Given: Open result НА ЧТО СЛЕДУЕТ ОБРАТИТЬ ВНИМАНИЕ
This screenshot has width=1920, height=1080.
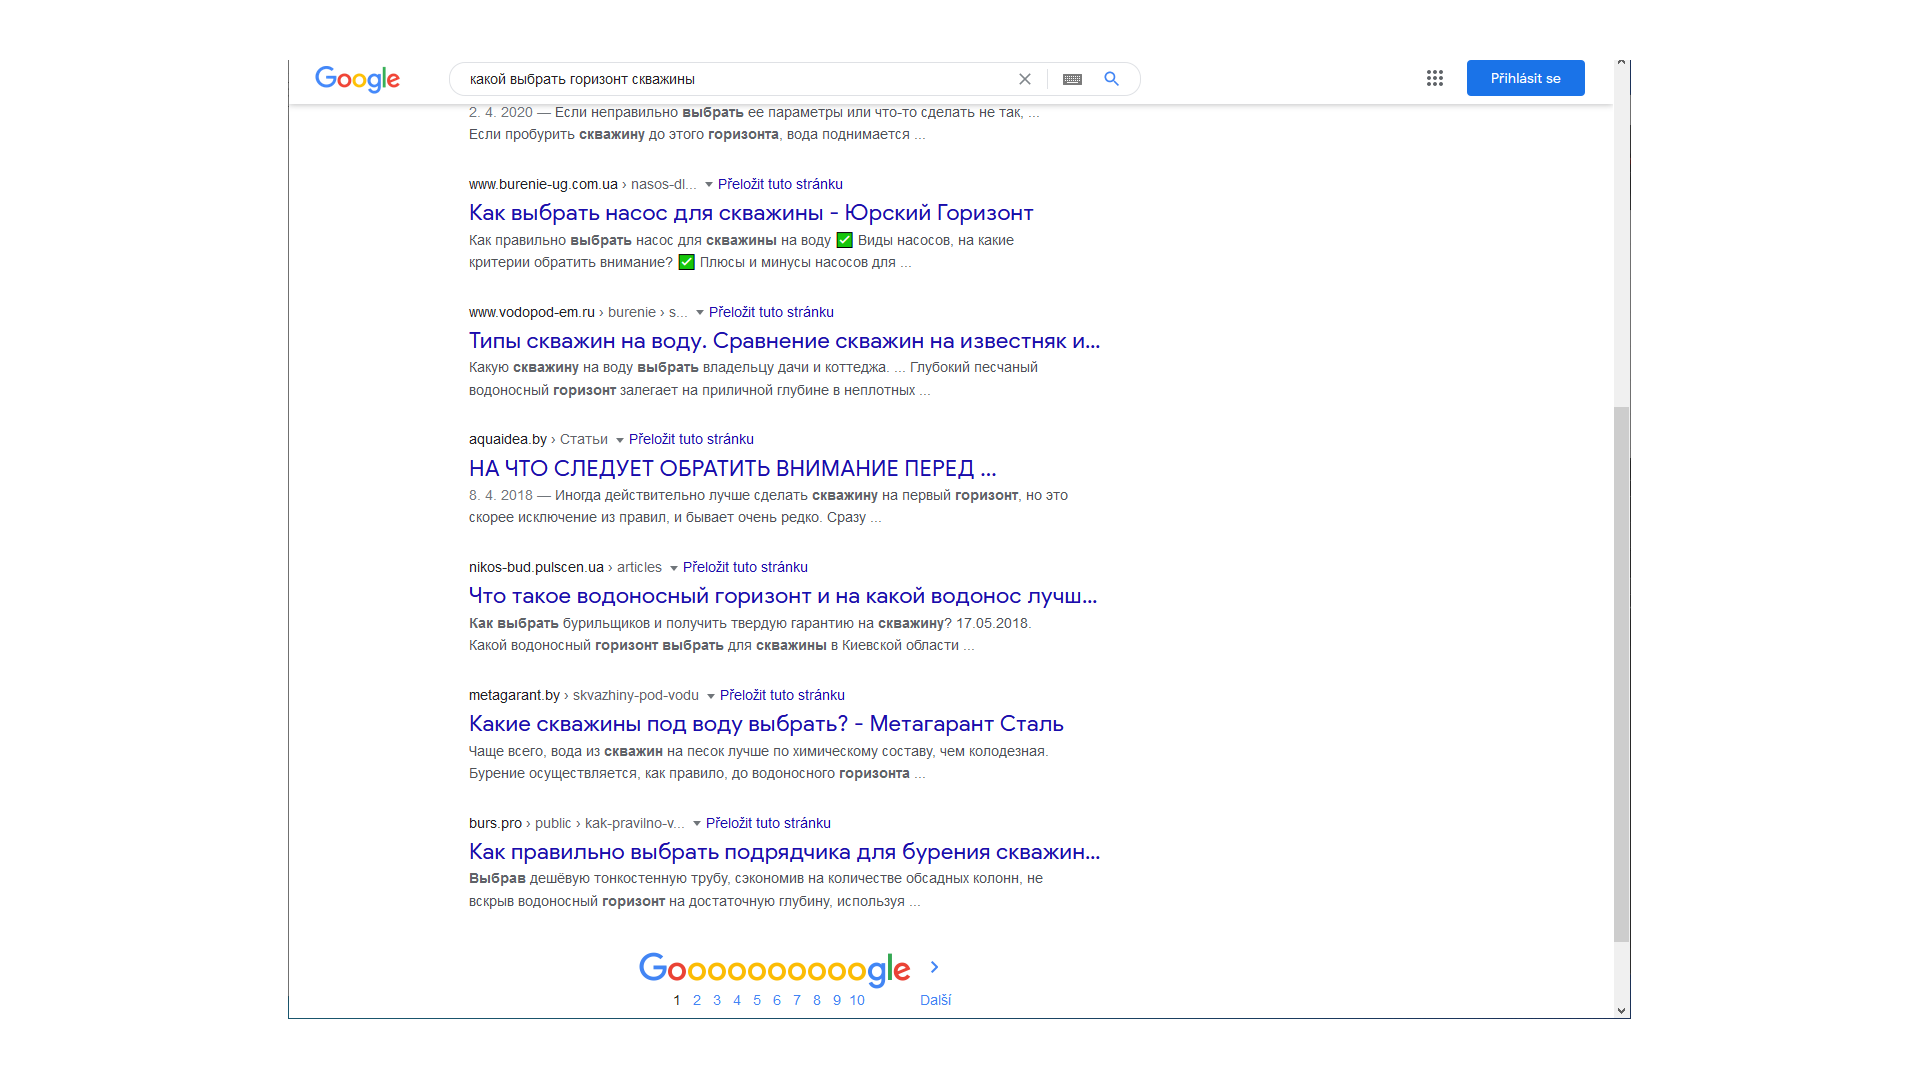Looking at the screenshot, I should [732, 468].
